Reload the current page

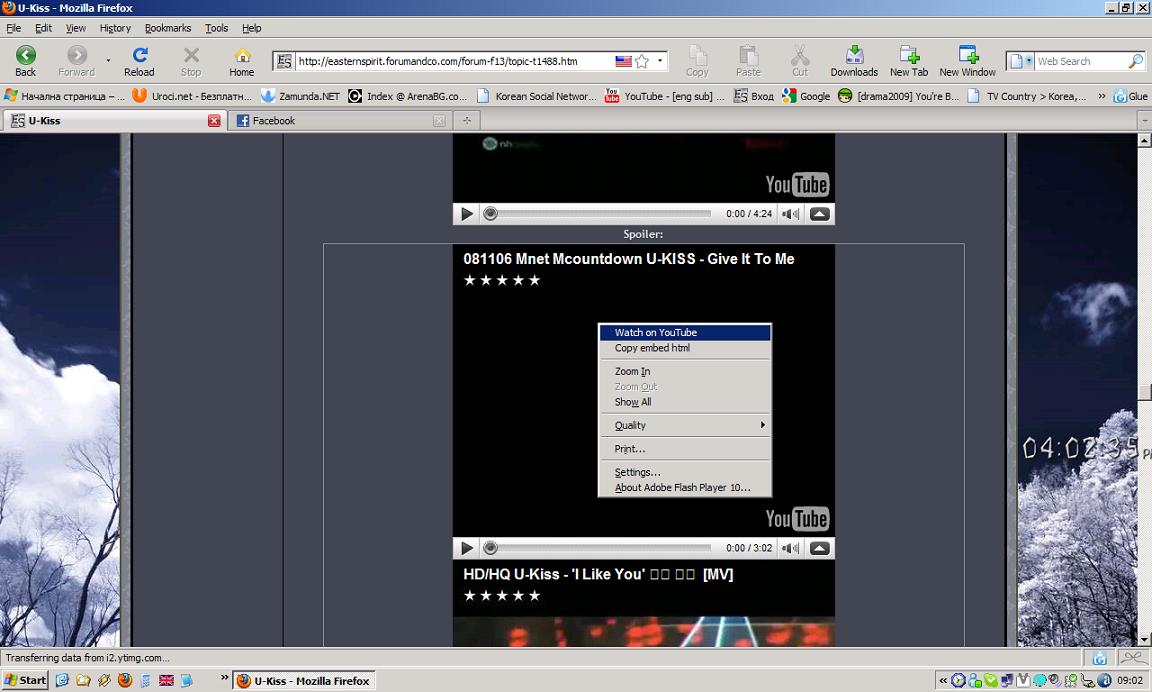[139, 61]
